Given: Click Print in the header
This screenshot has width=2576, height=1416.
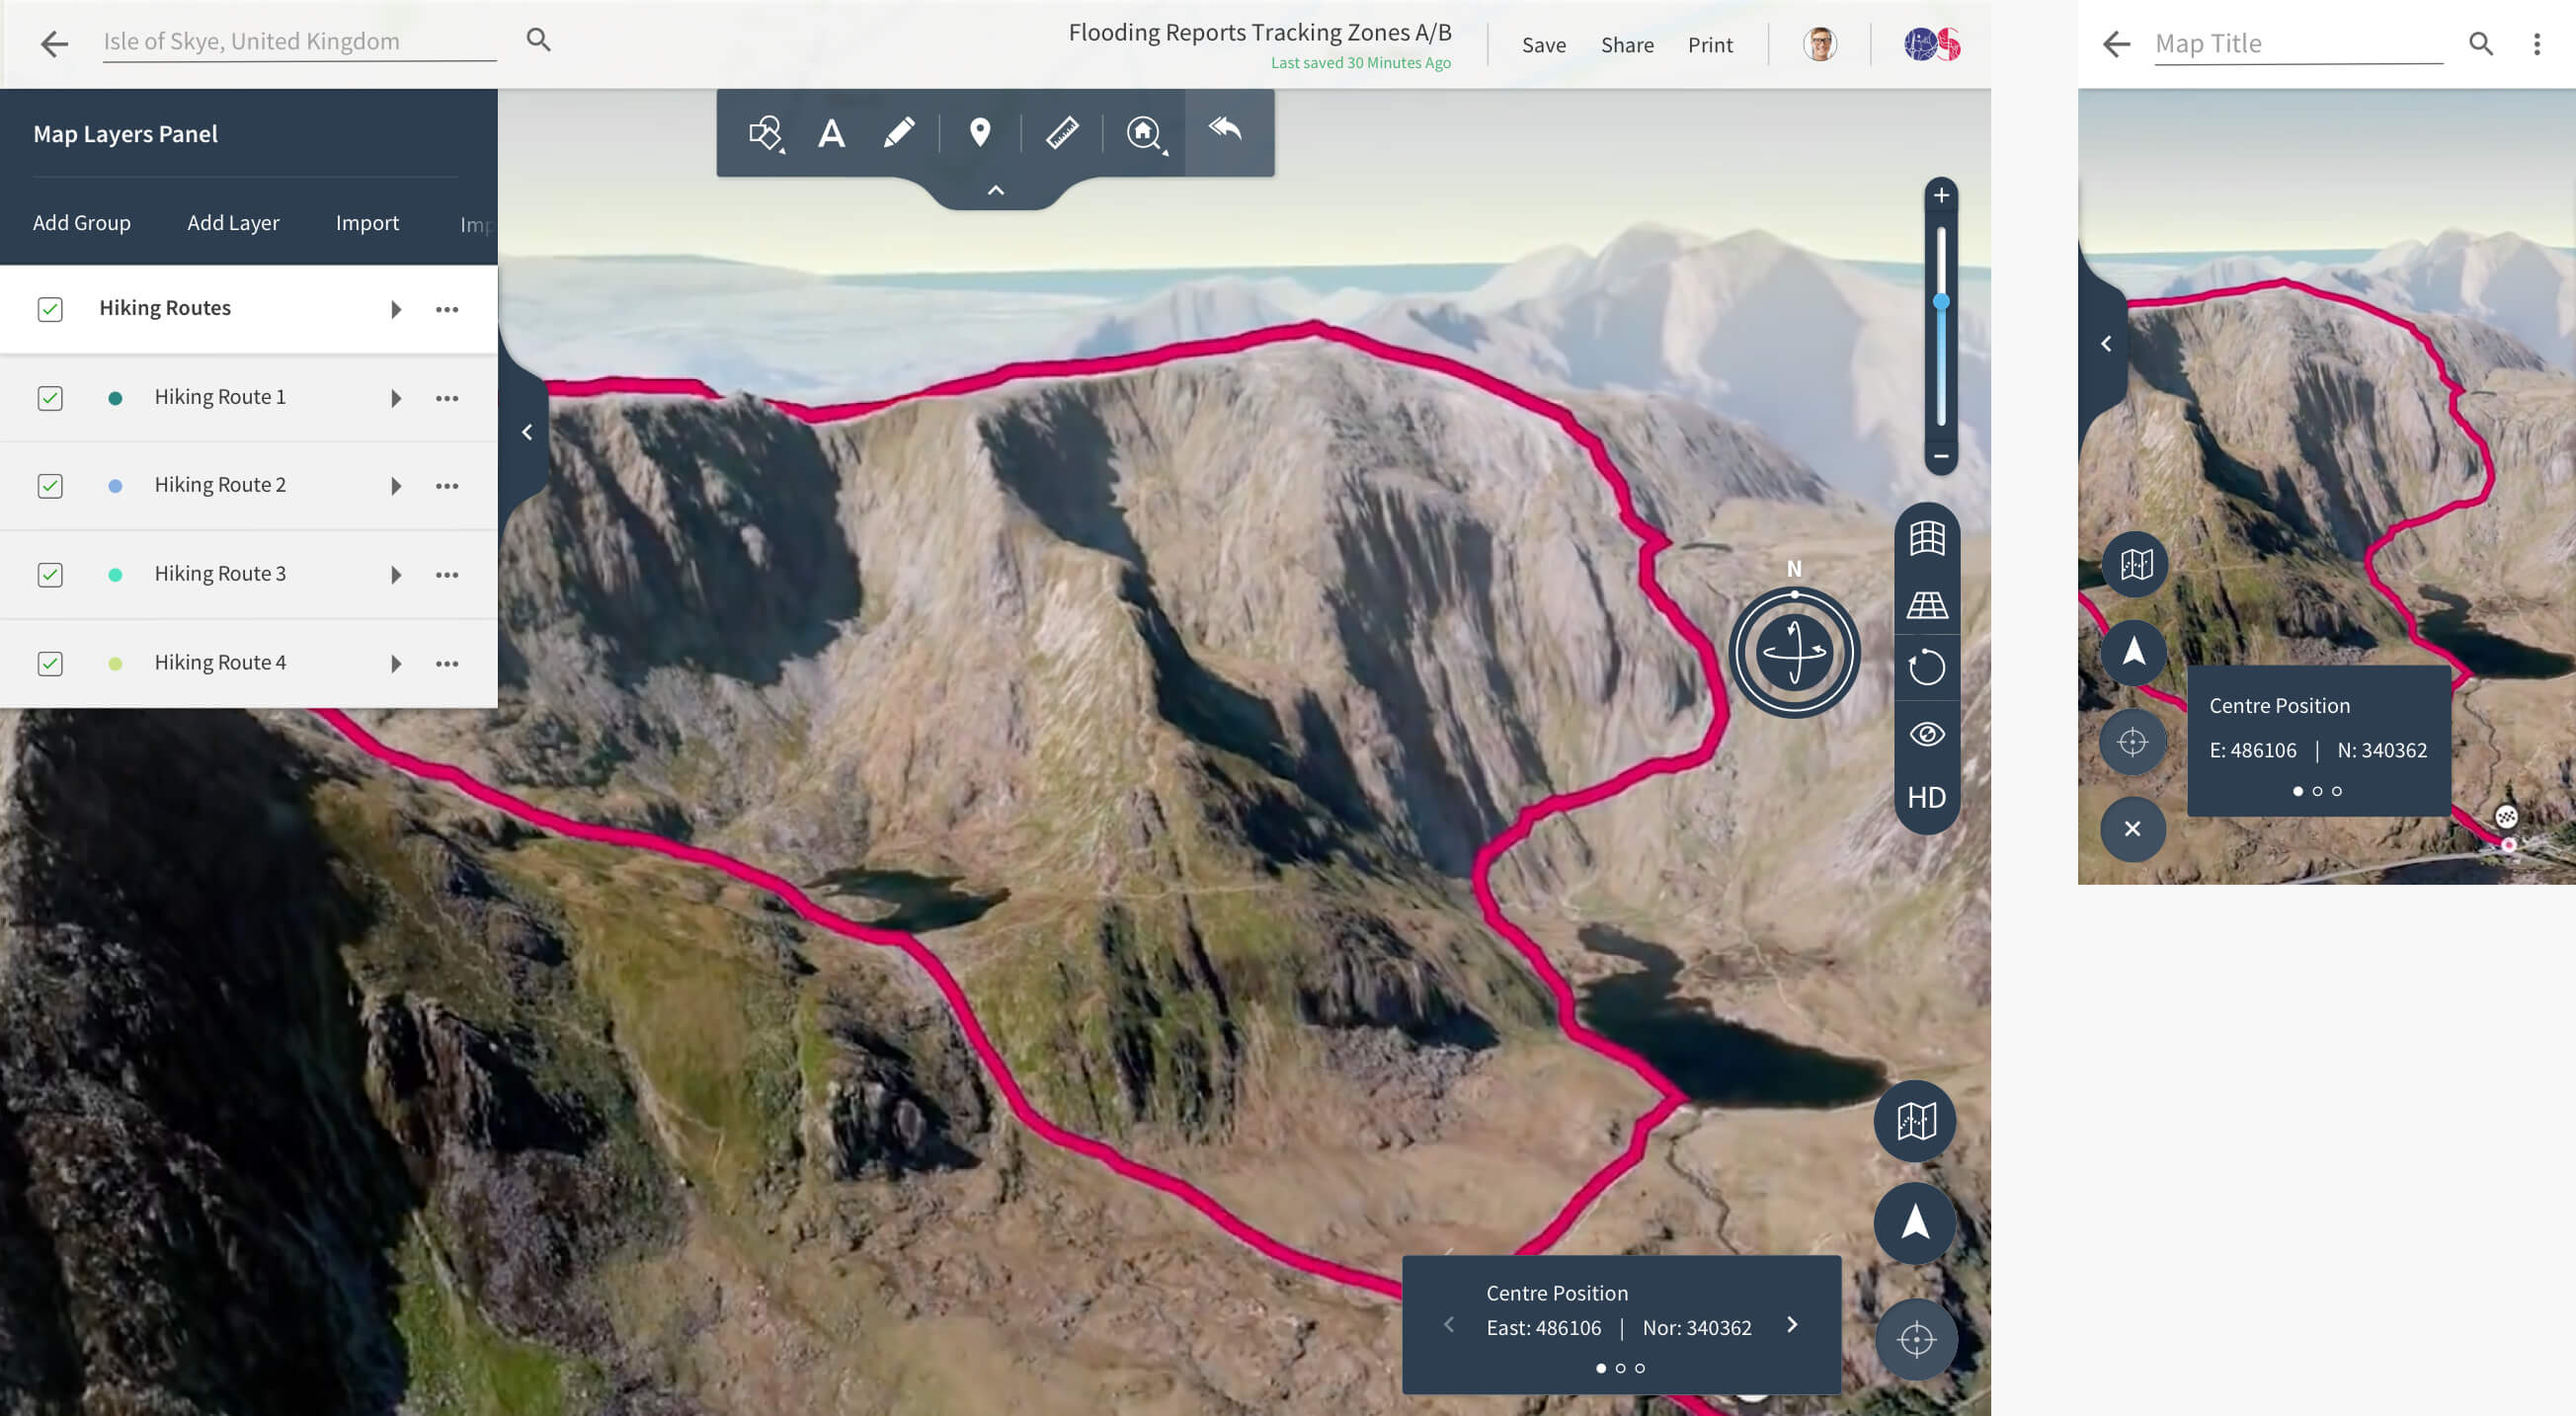Looking at the screenshot, I should coord(1710,45).
